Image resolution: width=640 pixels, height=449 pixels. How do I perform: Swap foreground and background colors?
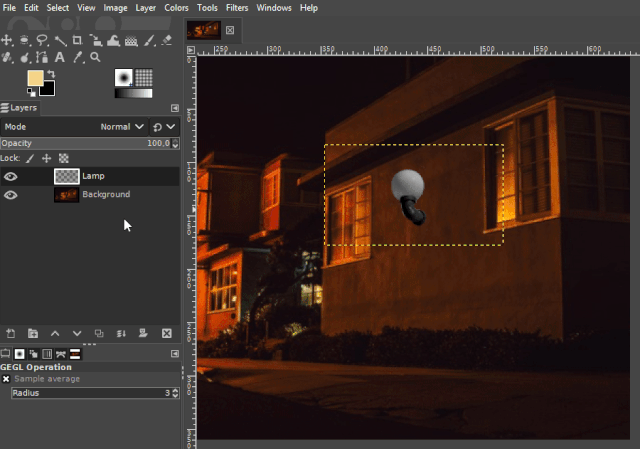51,73
